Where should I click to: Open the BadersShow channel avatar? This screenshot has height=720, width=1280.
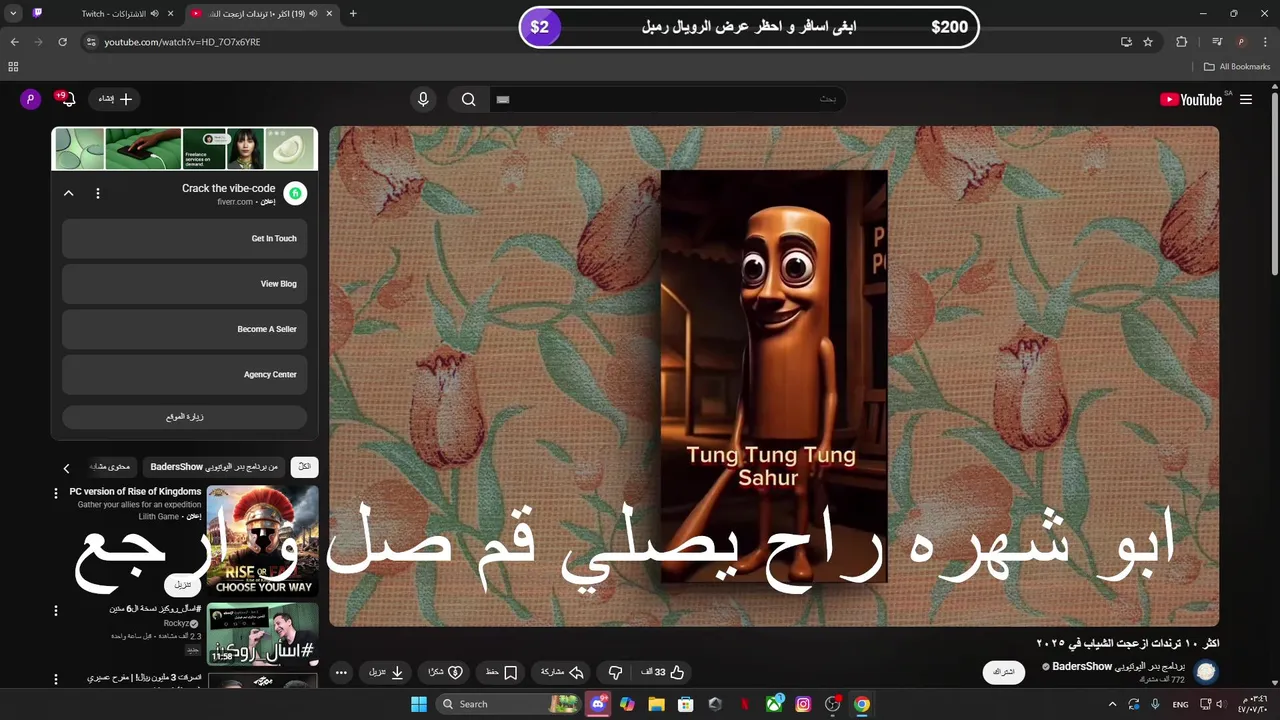pyautogui.click(x=1206, y=672)
